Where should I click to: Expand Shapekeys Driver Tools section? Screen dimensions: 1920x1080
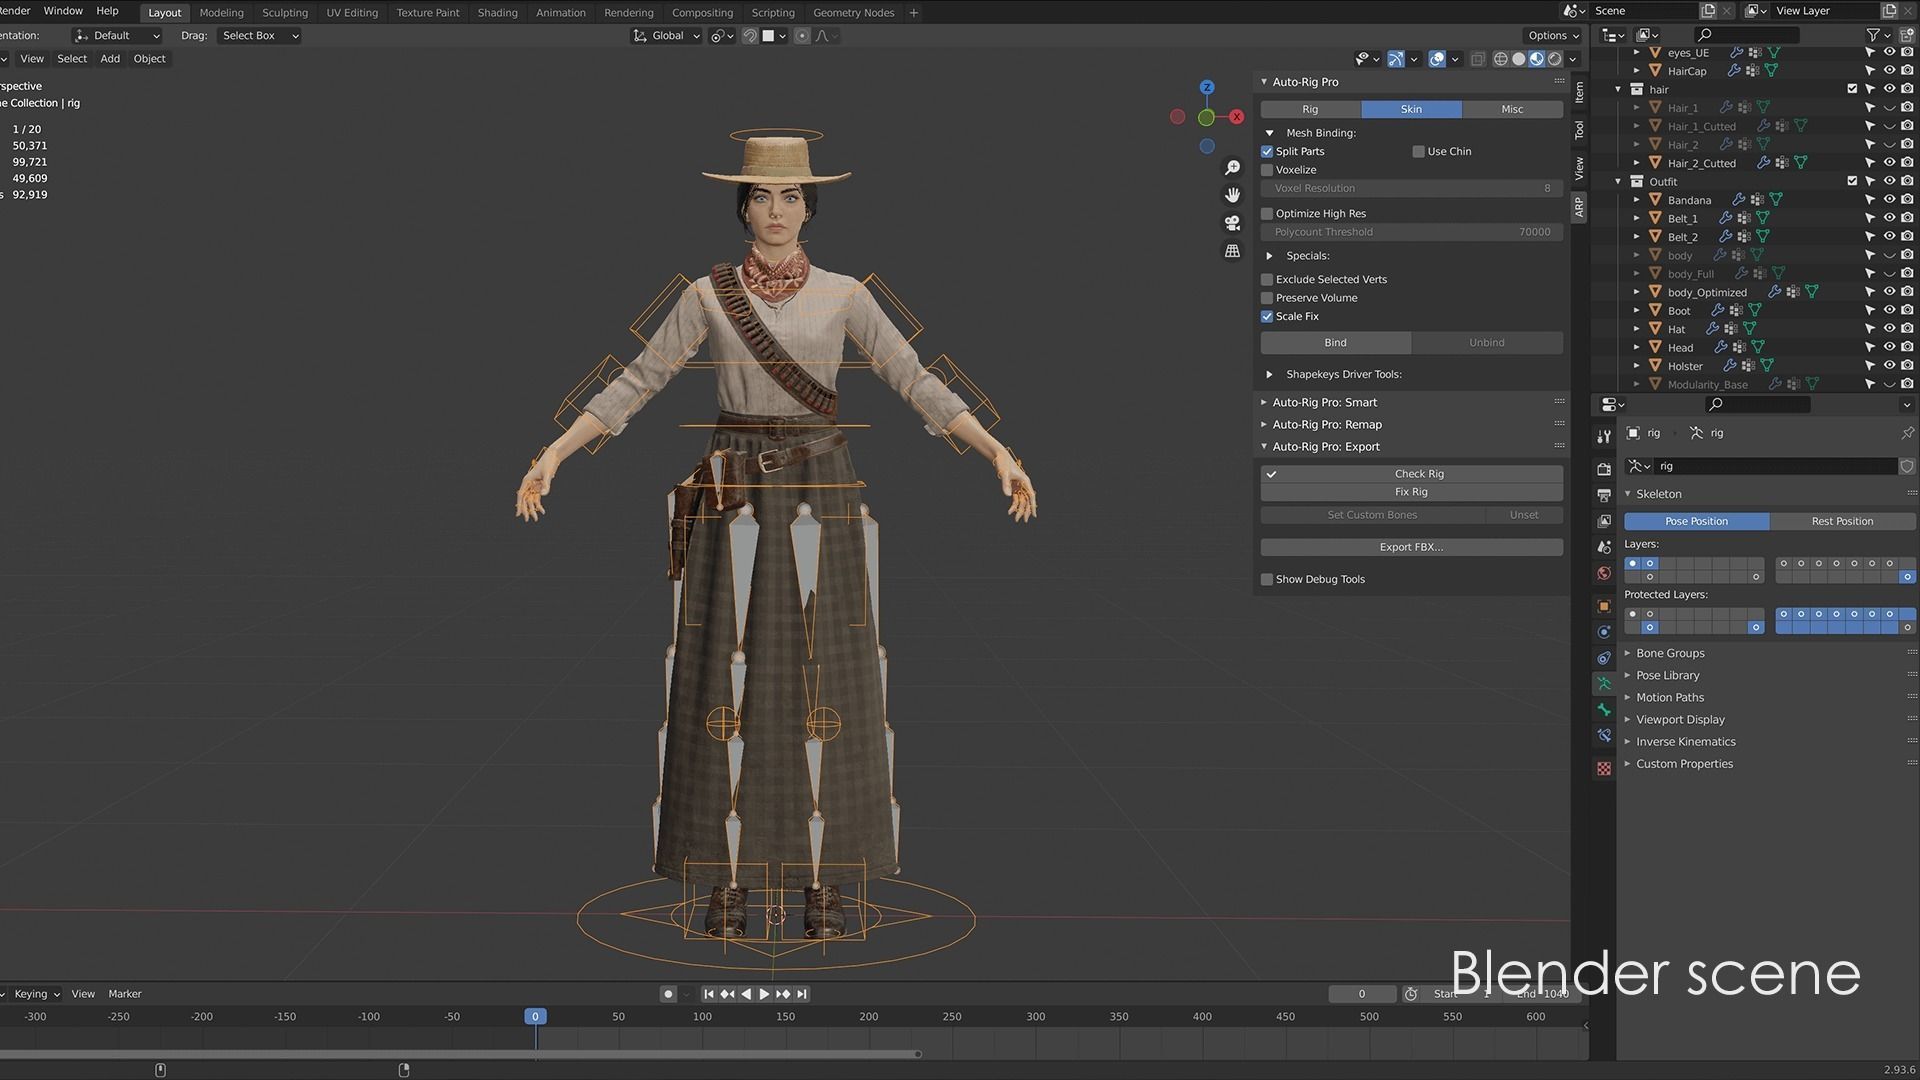tap(1270, 375)
